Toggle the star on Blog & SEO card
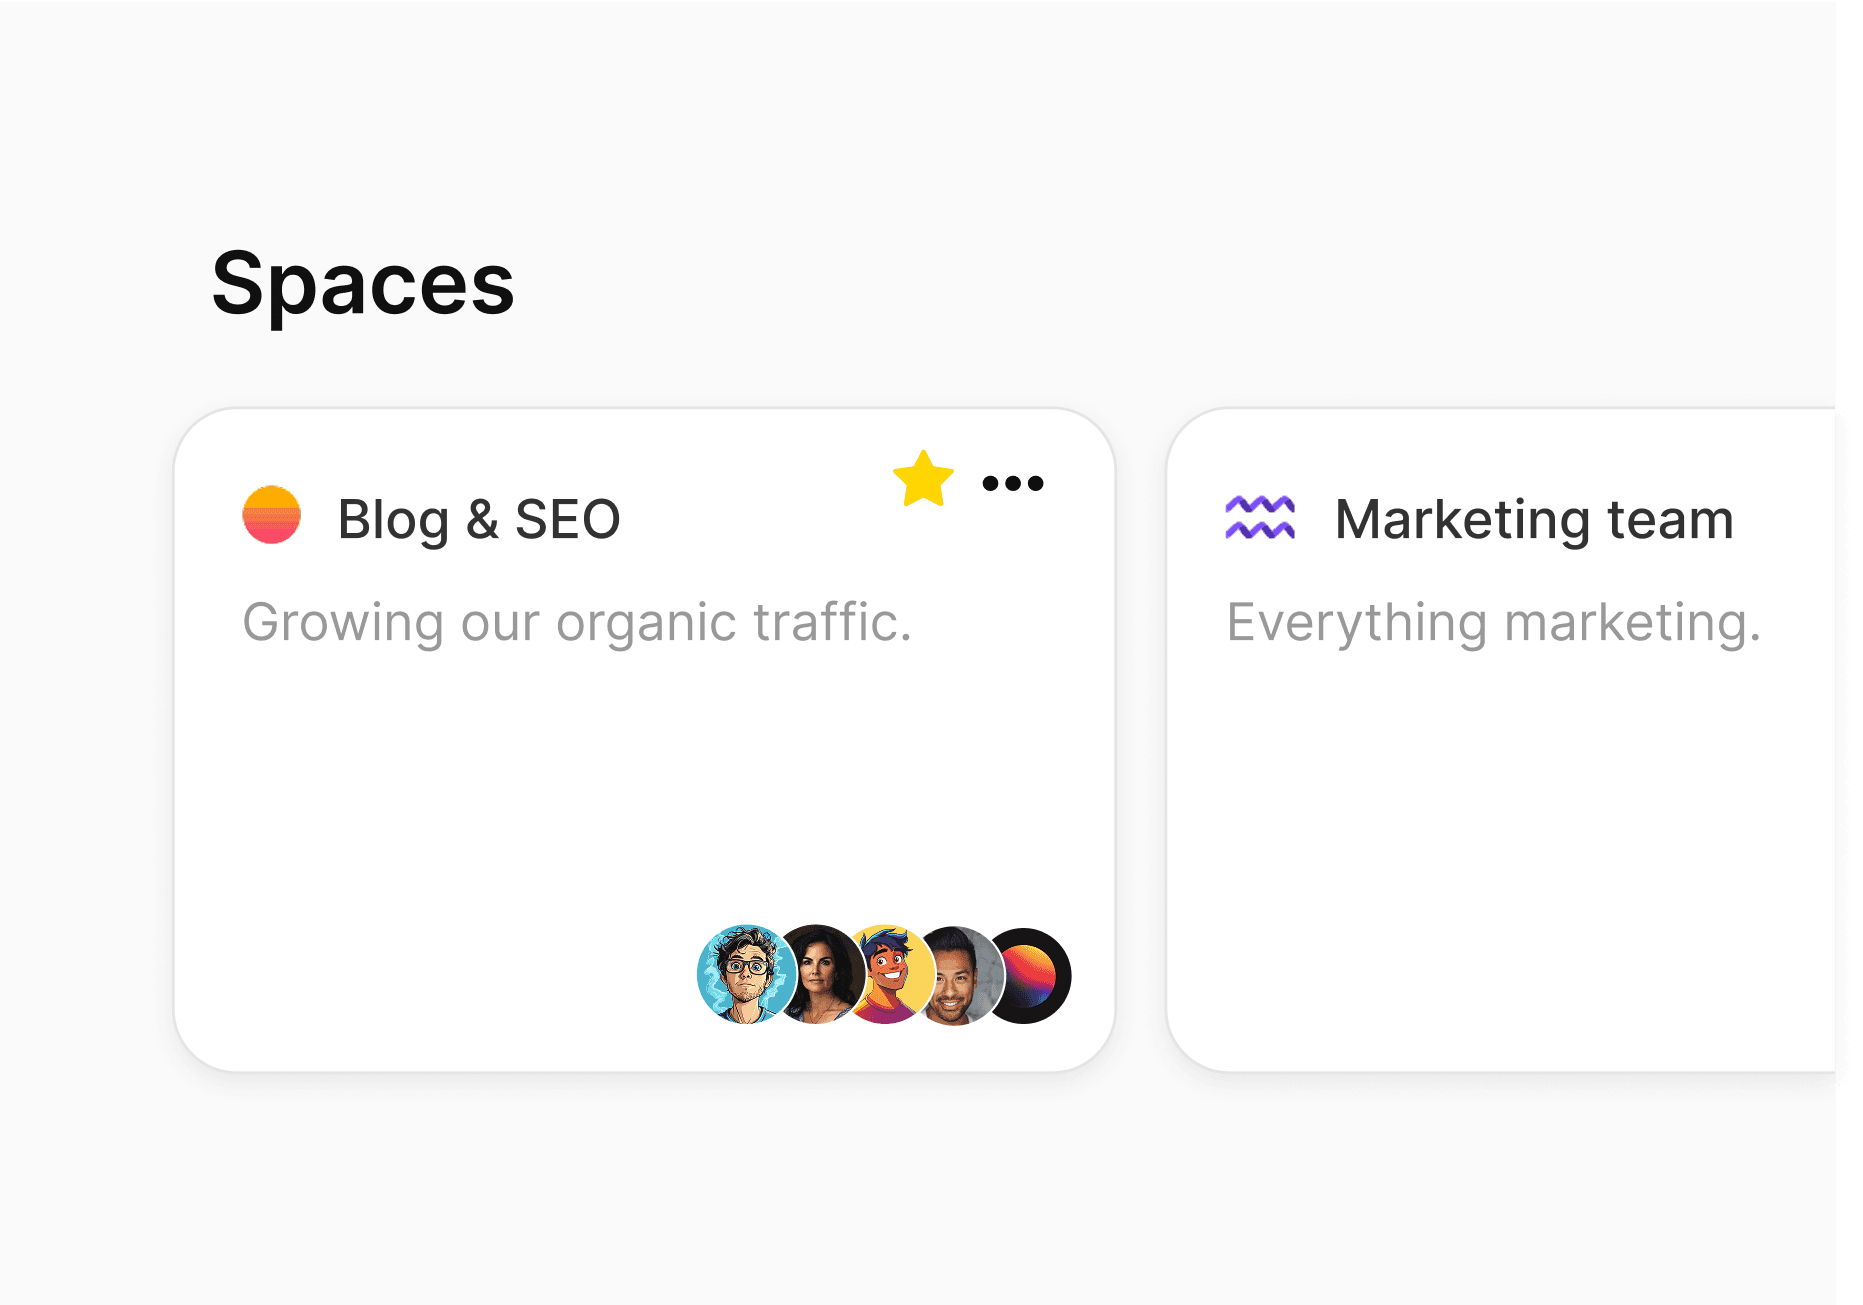The height and width of the screenshot is (1305, 1863). click(x=923, y=481)
